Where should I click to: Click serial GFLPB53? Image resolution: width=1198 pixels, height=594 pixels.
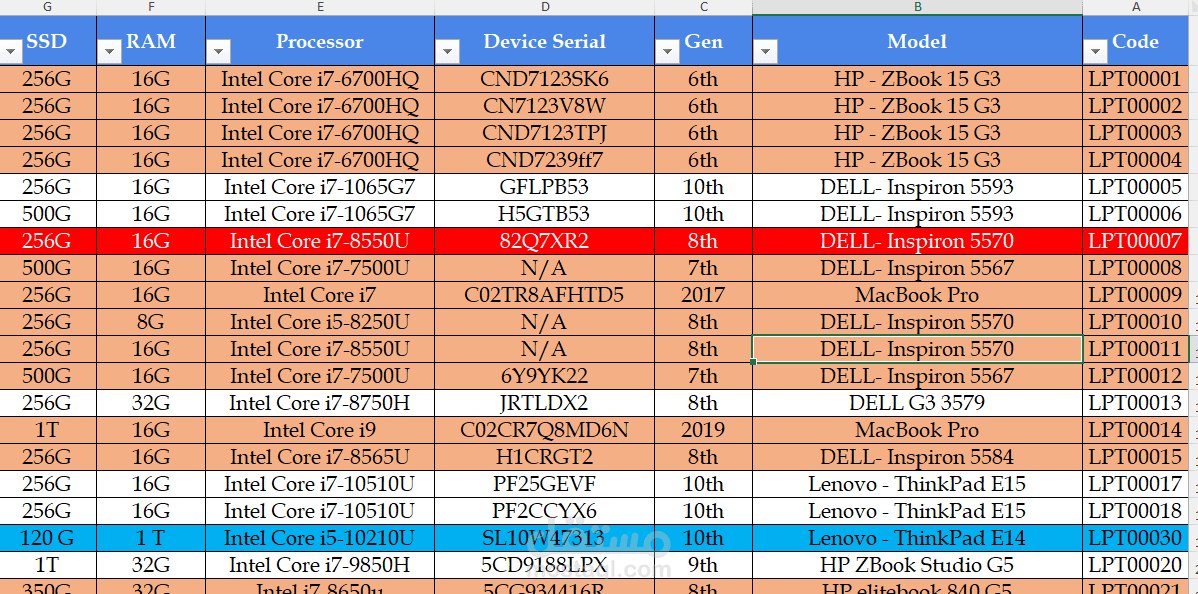pos(545,187)
